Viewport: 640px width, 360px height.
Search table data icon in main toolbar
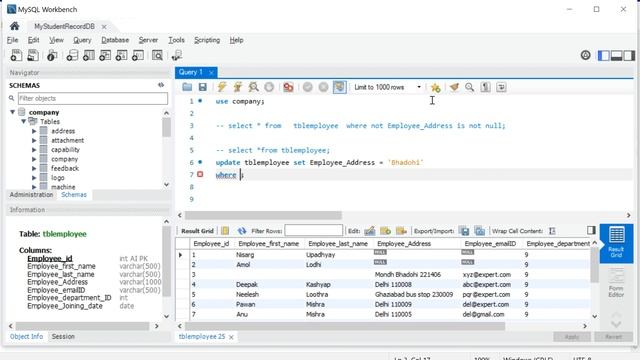click(157, 55)
